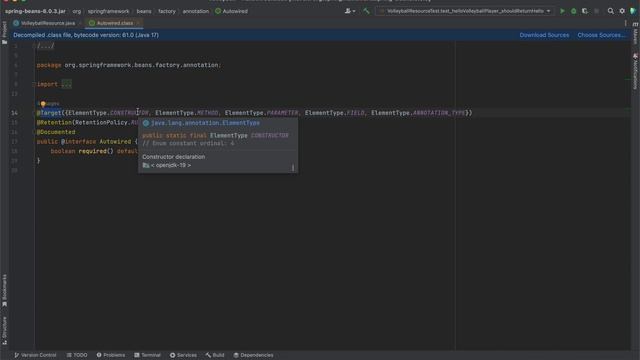640x360 pixels.
Task: Open IDE settings gear icon
Action: 622,11
